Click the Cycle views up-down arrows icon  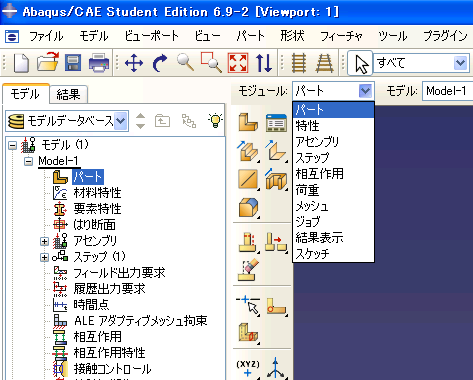click(x=264, y=63)
